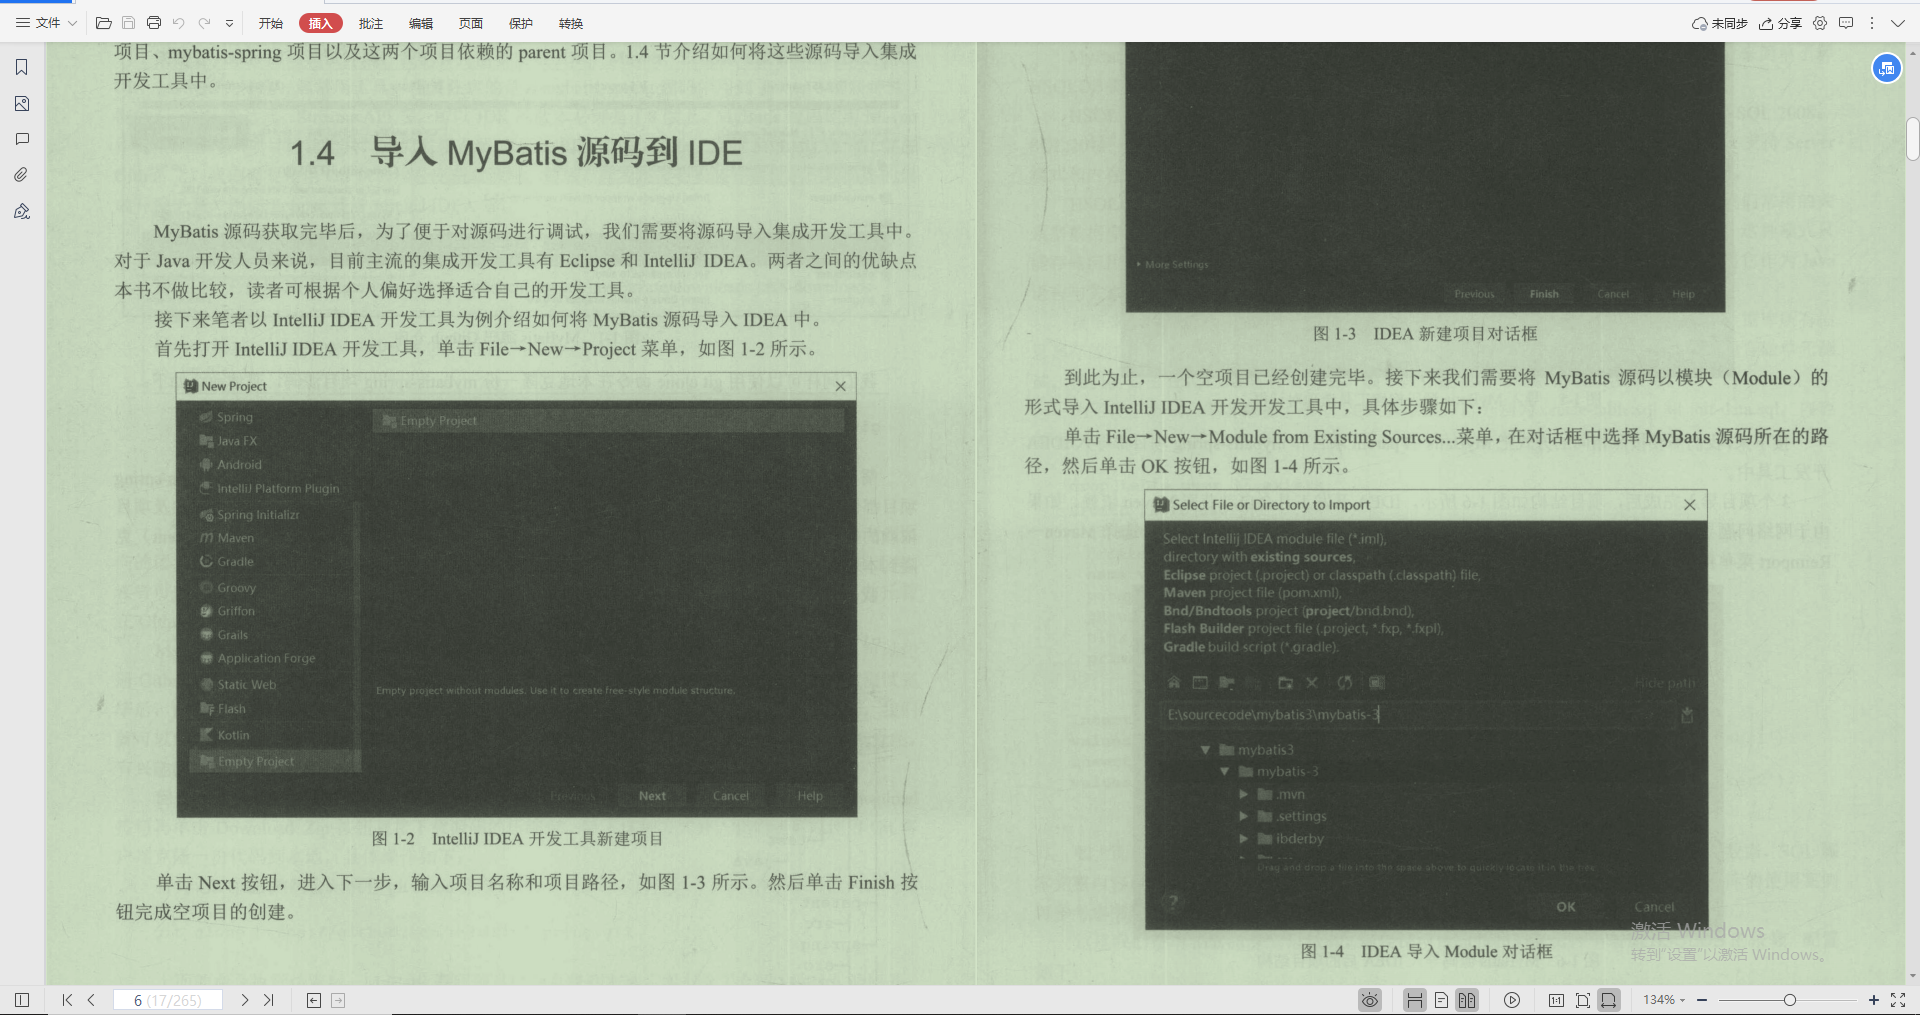Toggle fit width mode
This screenshot has width=1920, height=1015.
tap(1609, 1000)
